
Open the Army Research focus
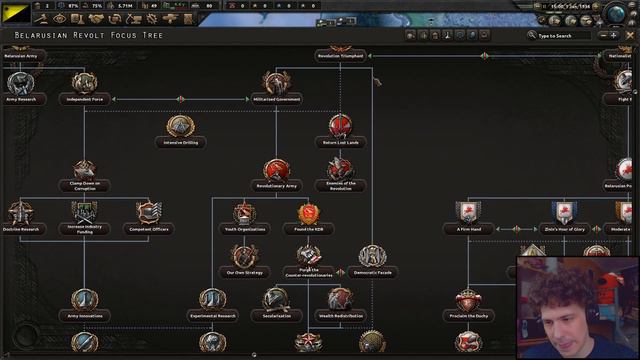point(21,88)
